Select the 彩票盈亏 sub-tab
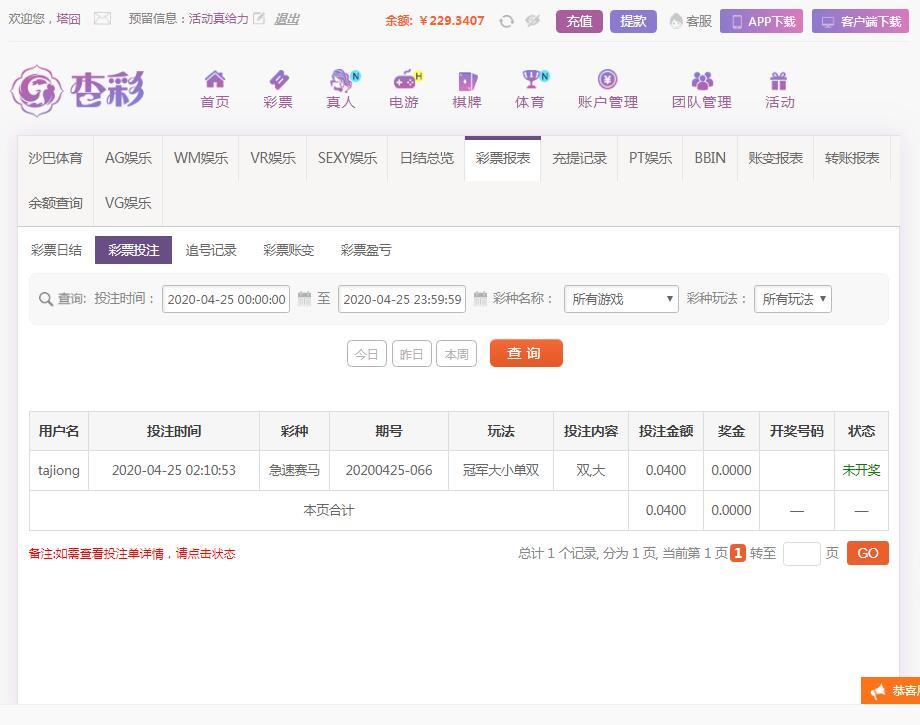This screenshot has height=725, width=920. coord(366,250)
